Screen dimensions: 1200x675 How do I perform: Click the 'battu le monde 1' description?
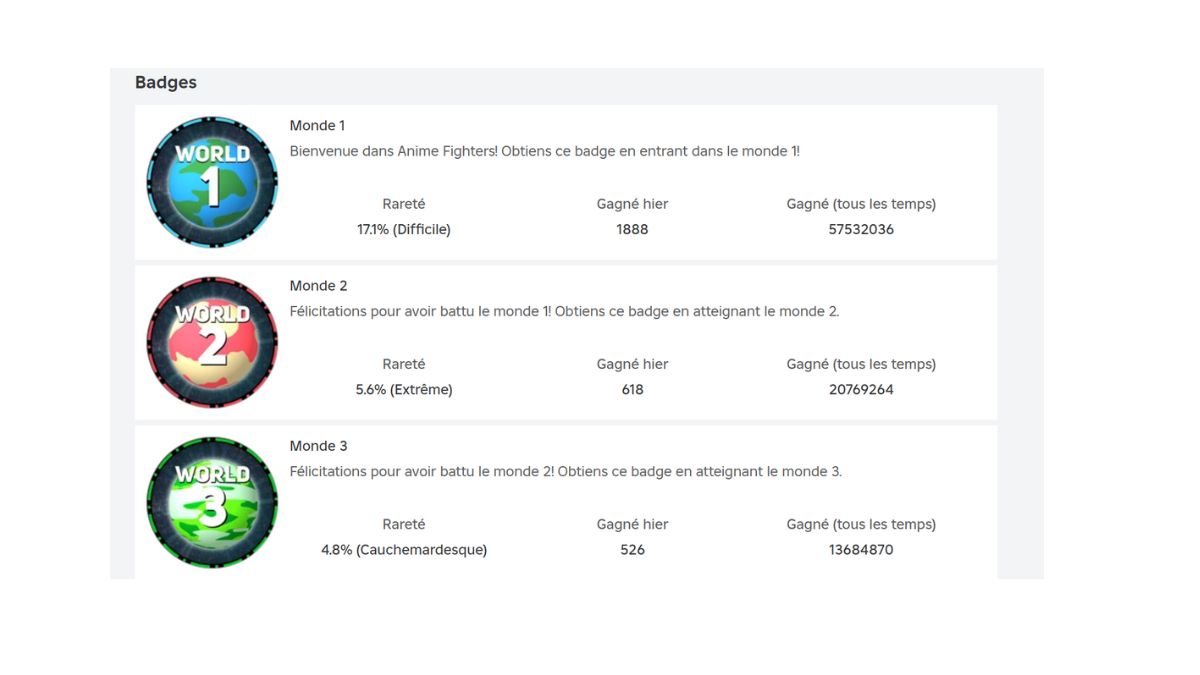564,311
